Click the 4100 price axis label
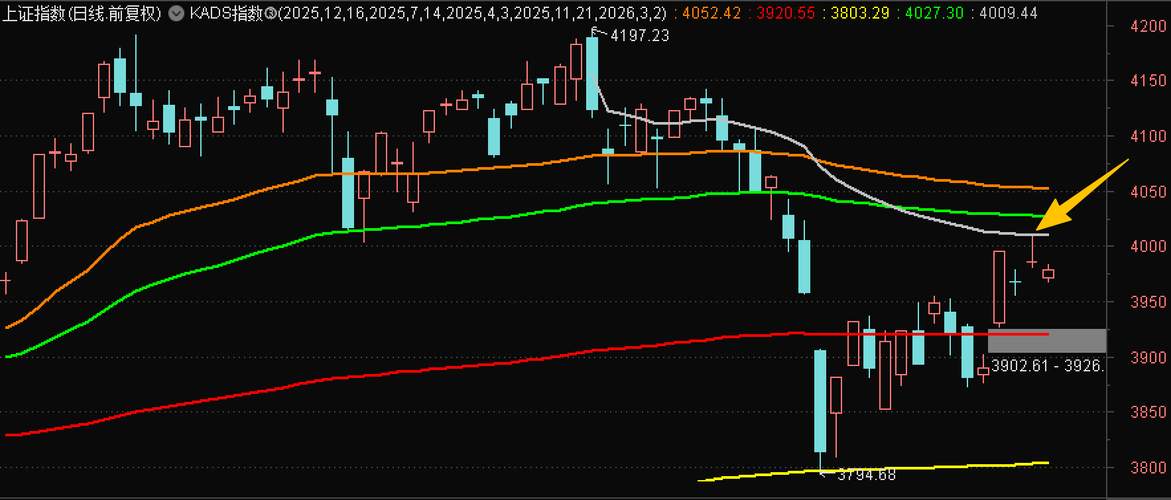 coord(1146,136)
